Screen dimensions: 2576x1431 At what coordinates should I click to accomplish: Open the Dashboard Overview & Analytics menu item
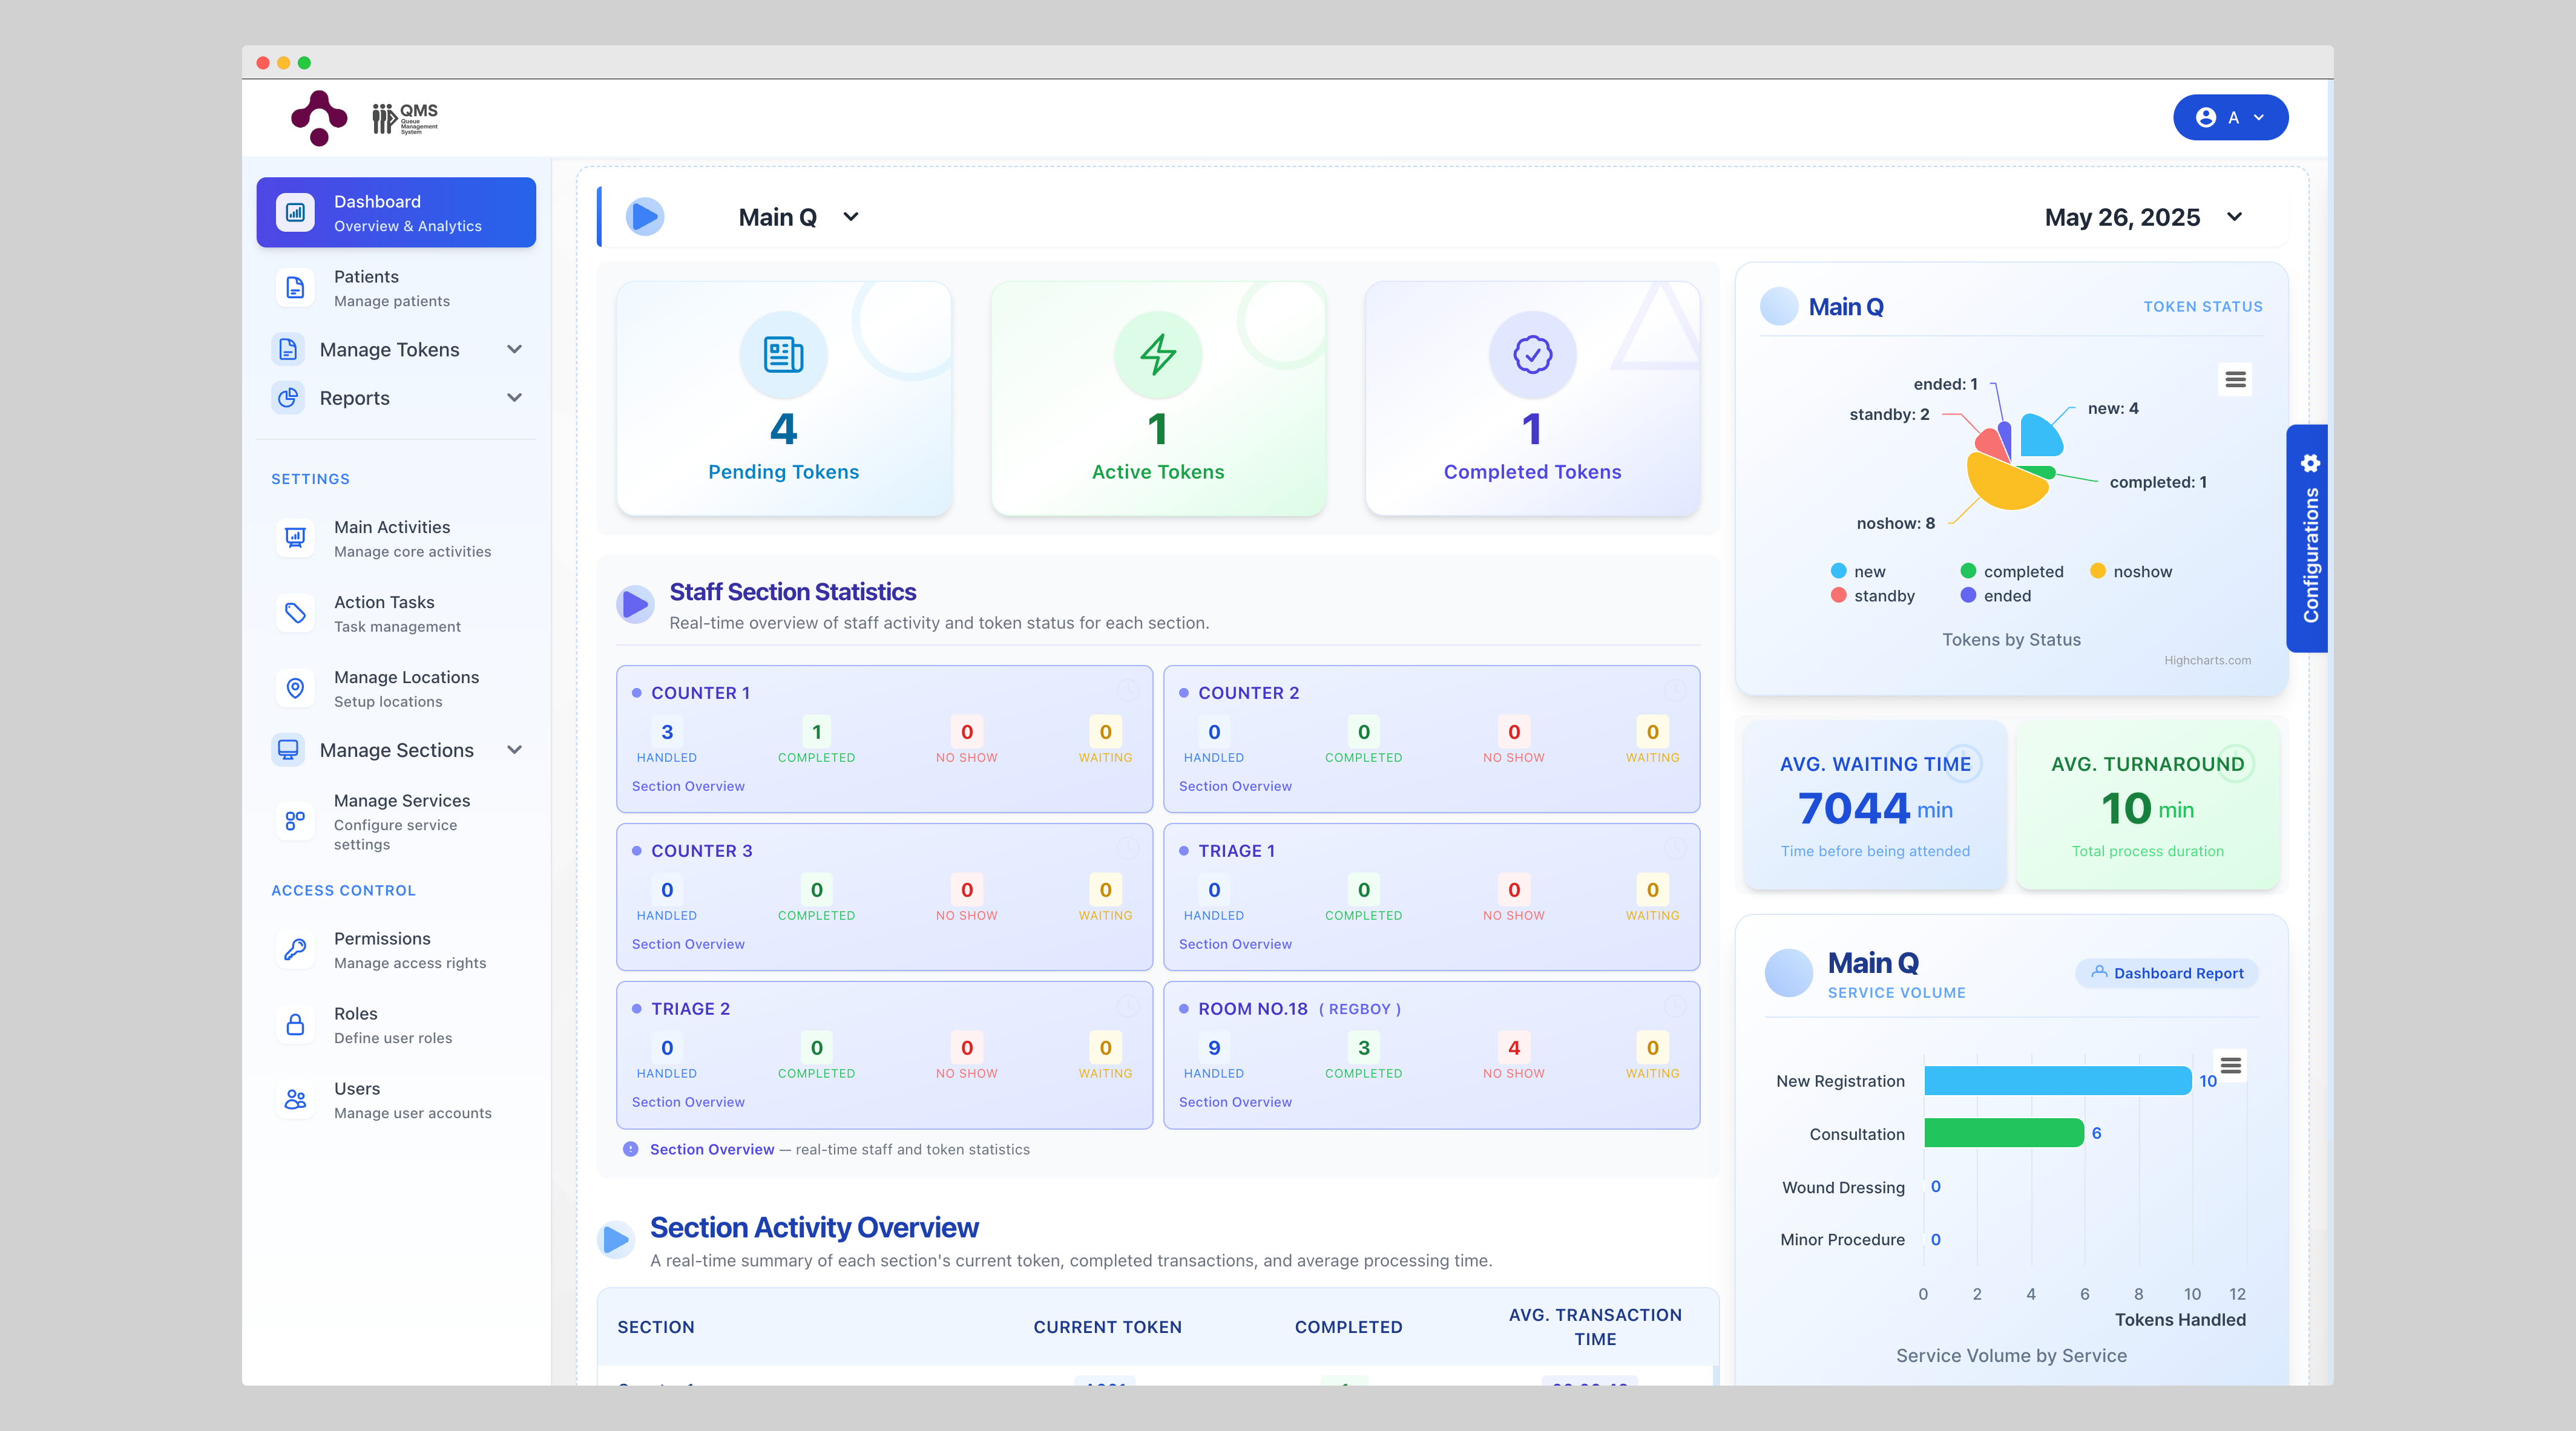[396, 212]
